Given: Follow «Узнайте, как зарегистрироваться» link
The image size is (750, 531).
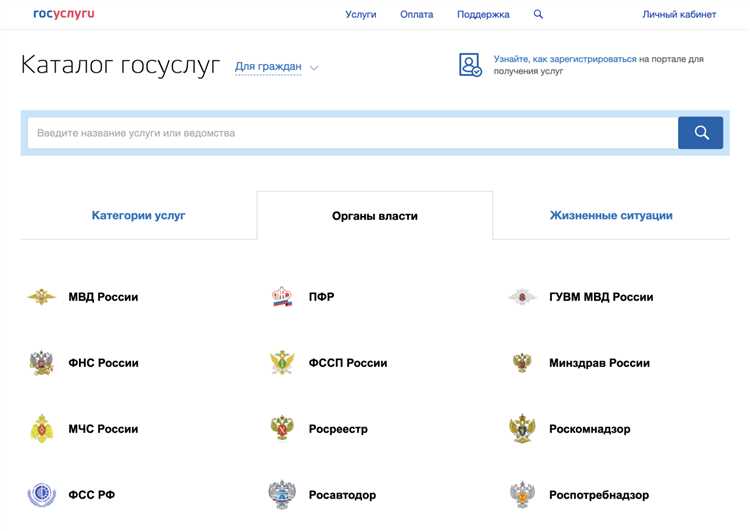Looking at the screenshot, I should (565, 59).
